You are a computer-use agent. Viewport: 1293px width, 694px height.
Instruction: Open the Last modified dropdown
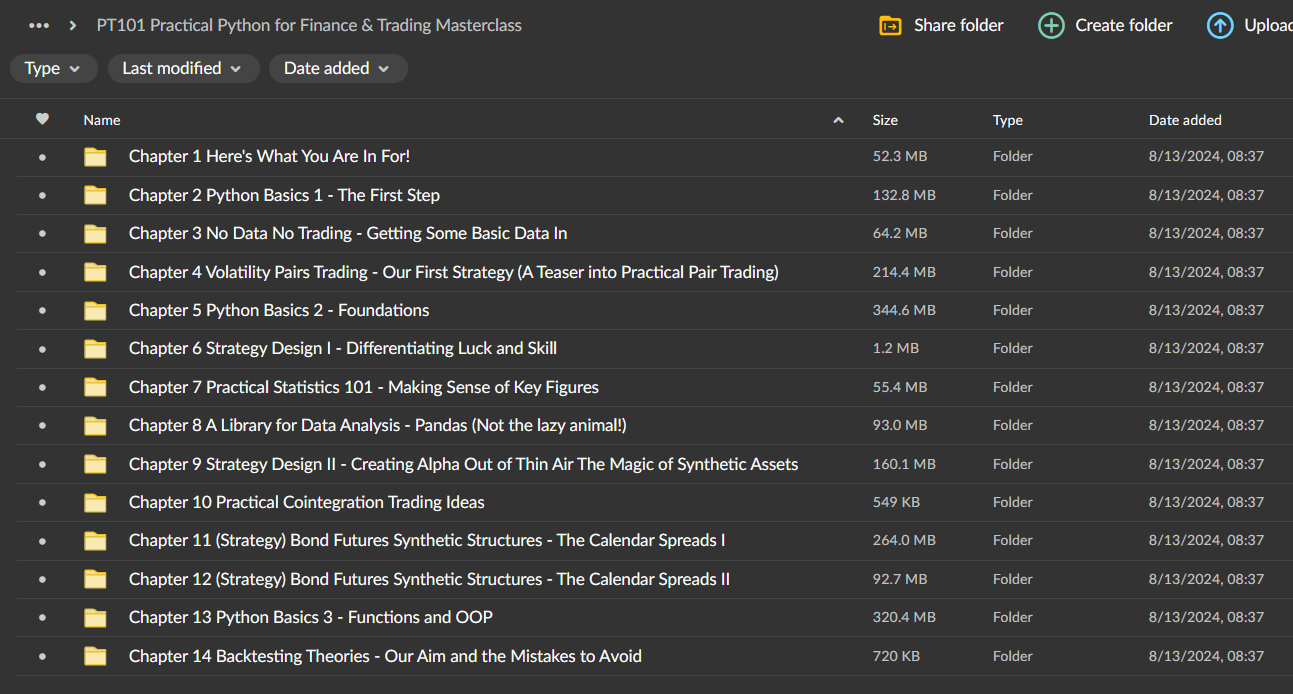183,68
